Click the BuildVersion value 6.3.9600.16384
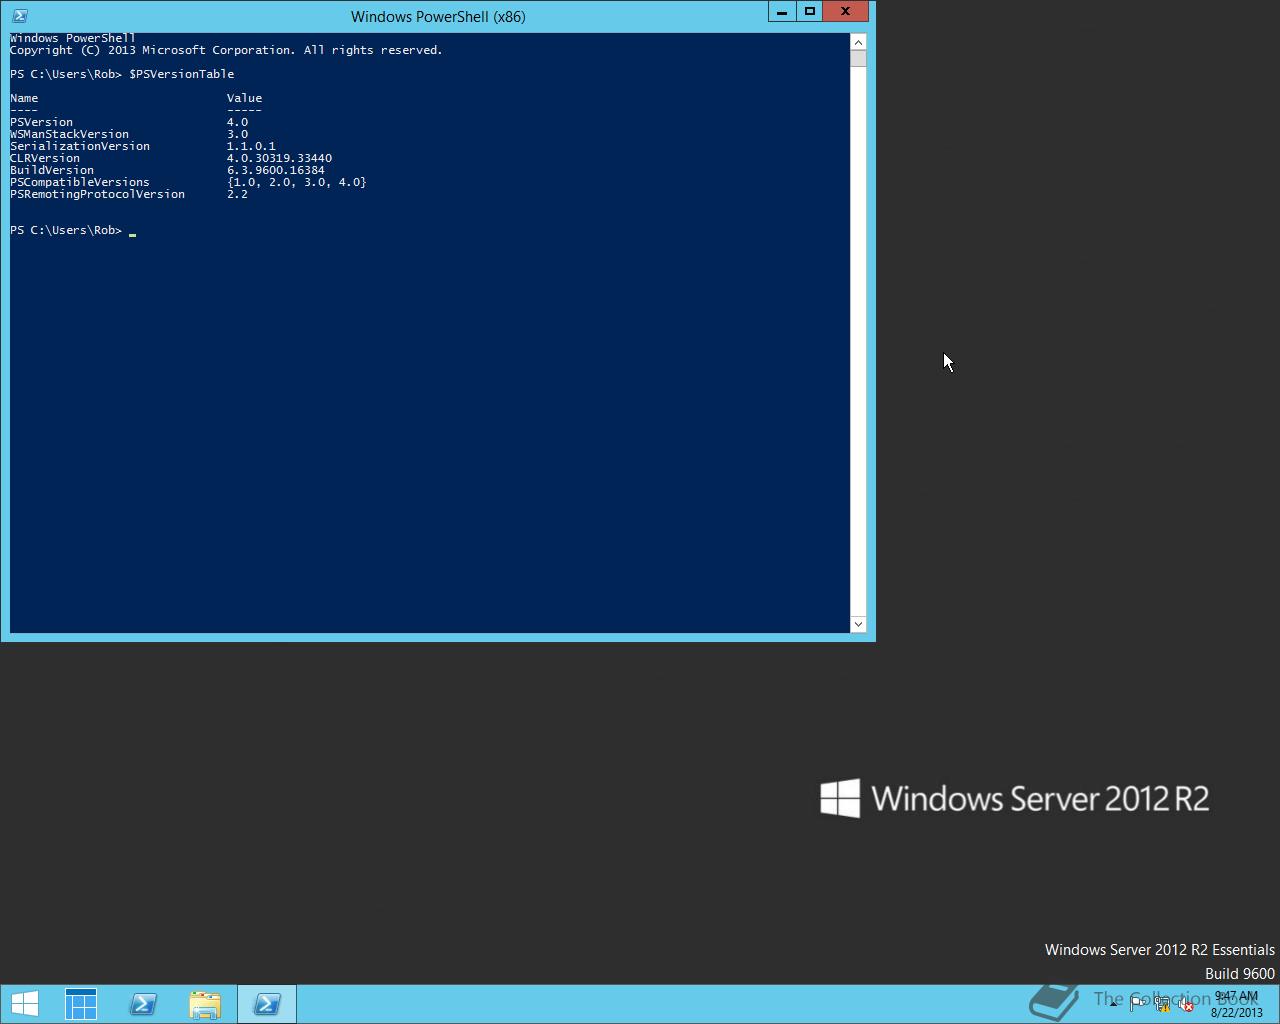 click(x=275, y=170)
